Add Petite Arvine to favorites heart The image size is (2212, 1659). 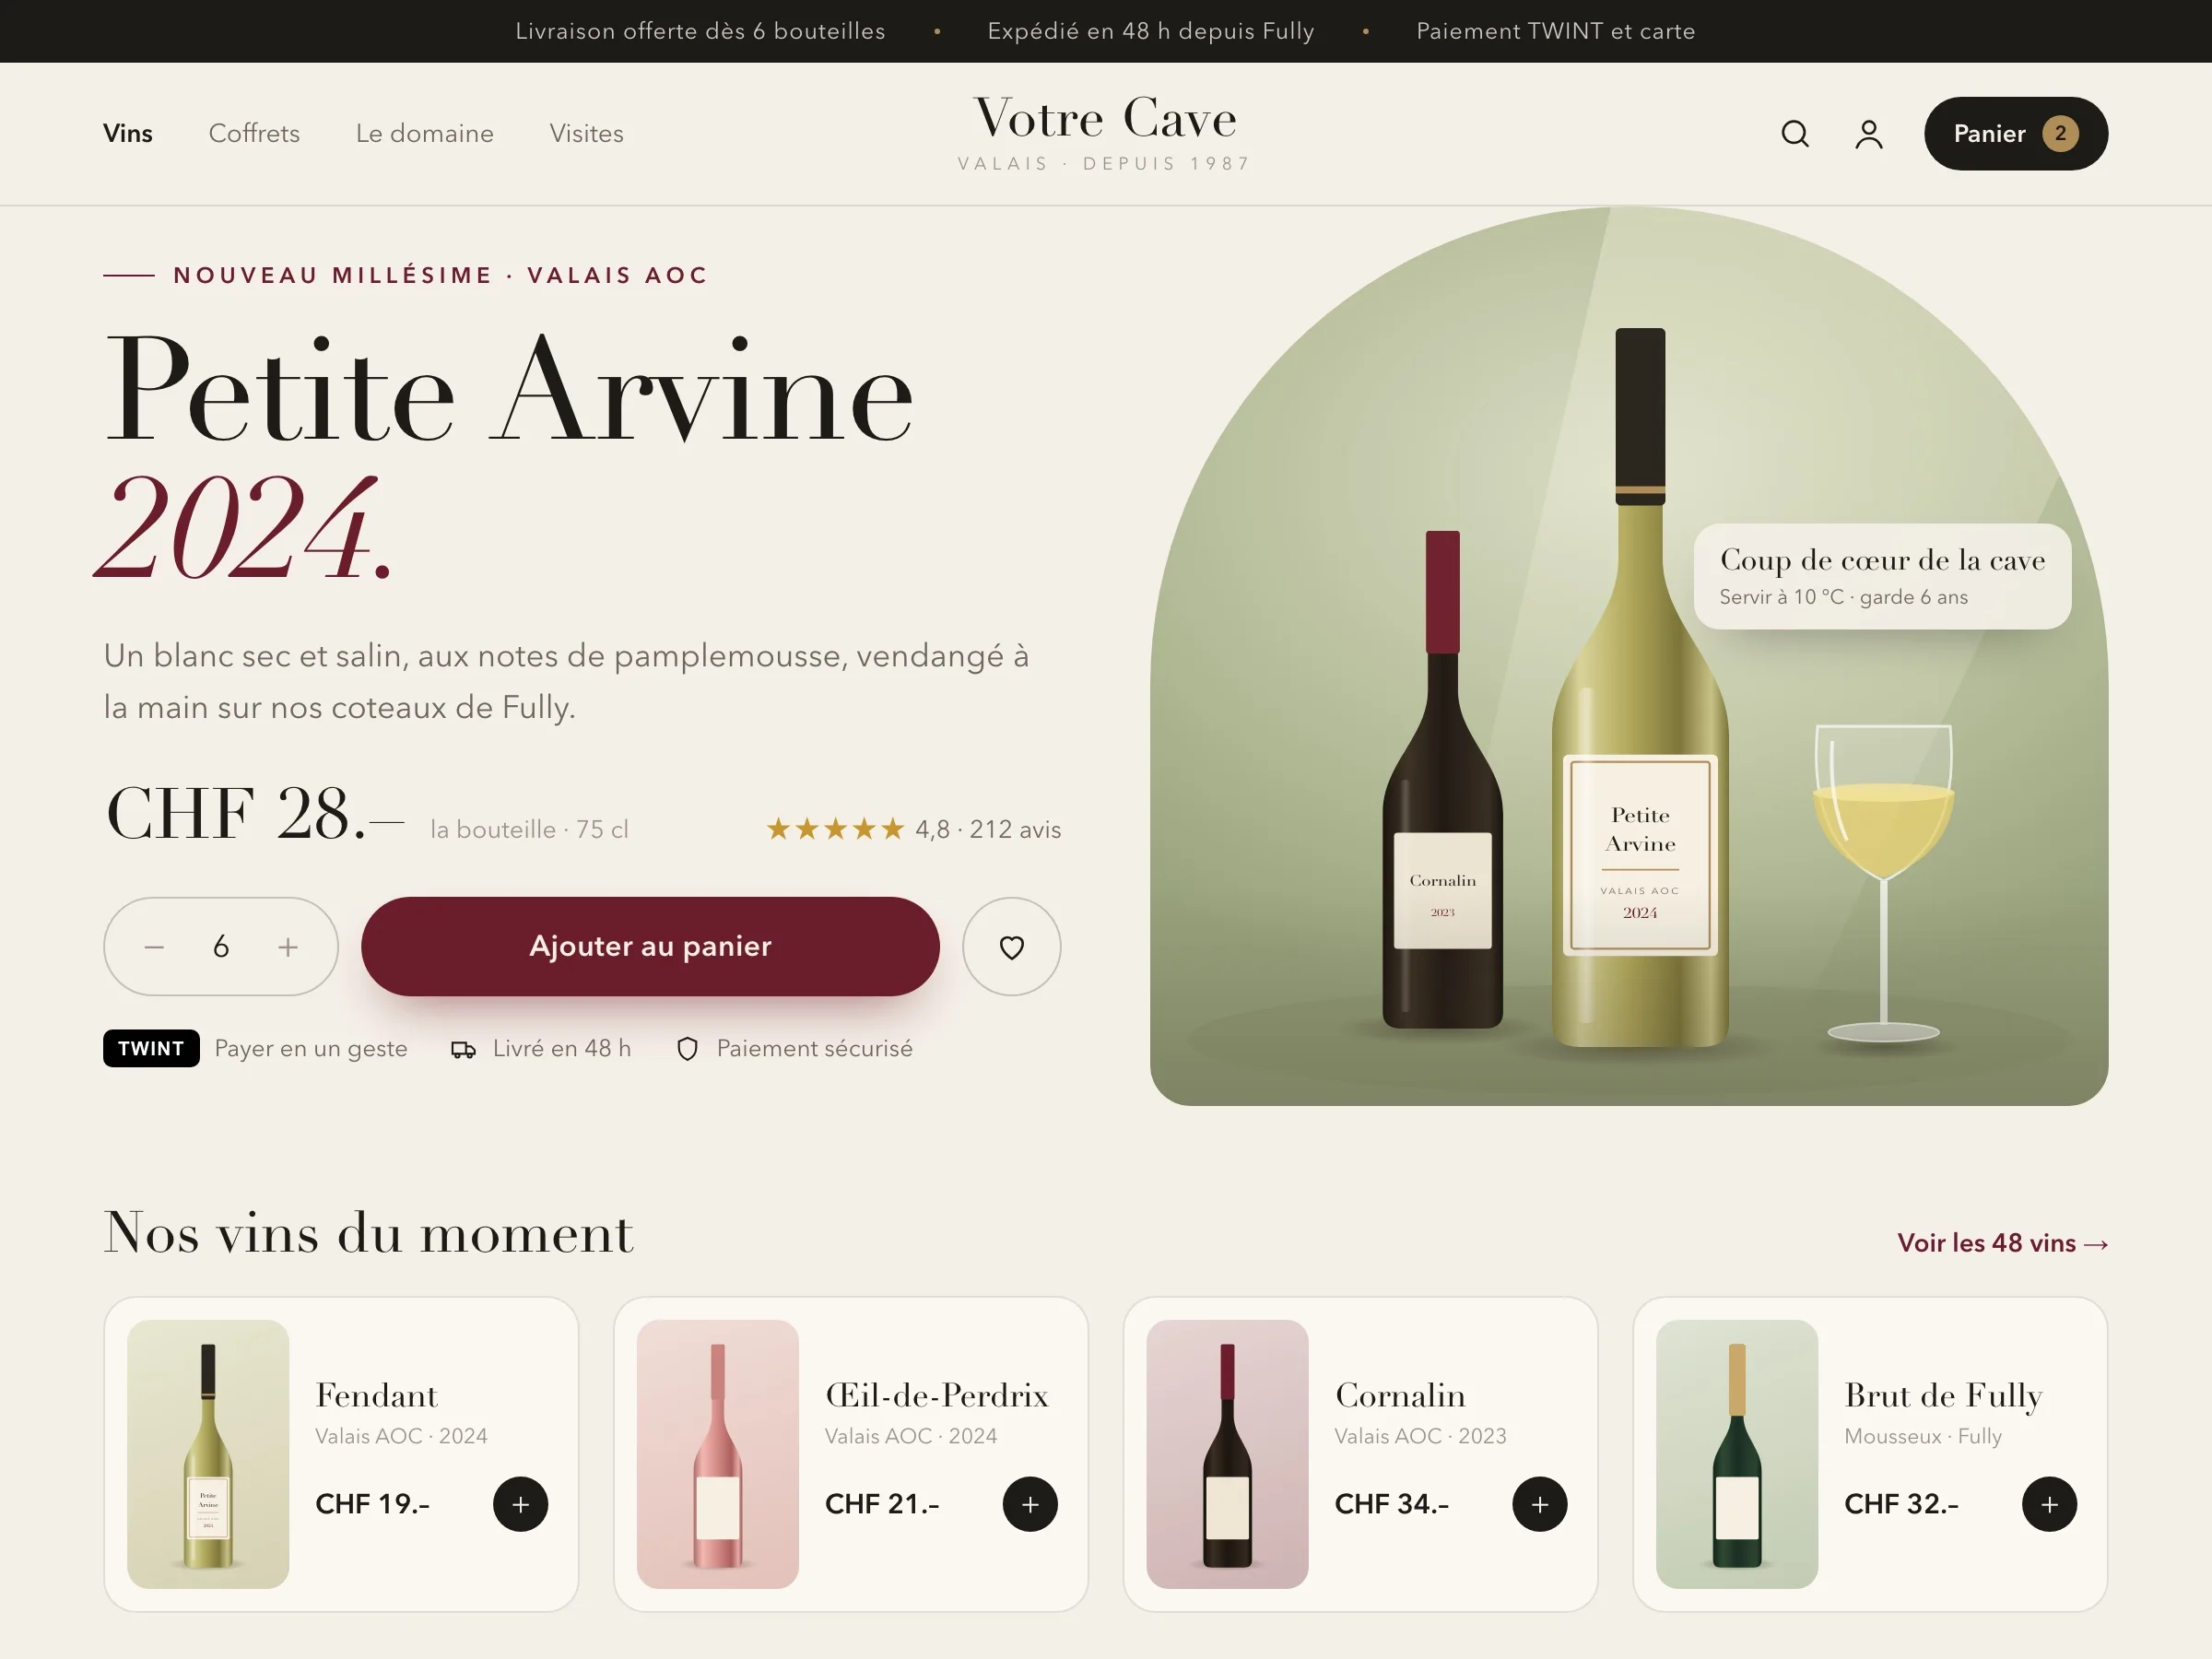[x=1012, y=947]
